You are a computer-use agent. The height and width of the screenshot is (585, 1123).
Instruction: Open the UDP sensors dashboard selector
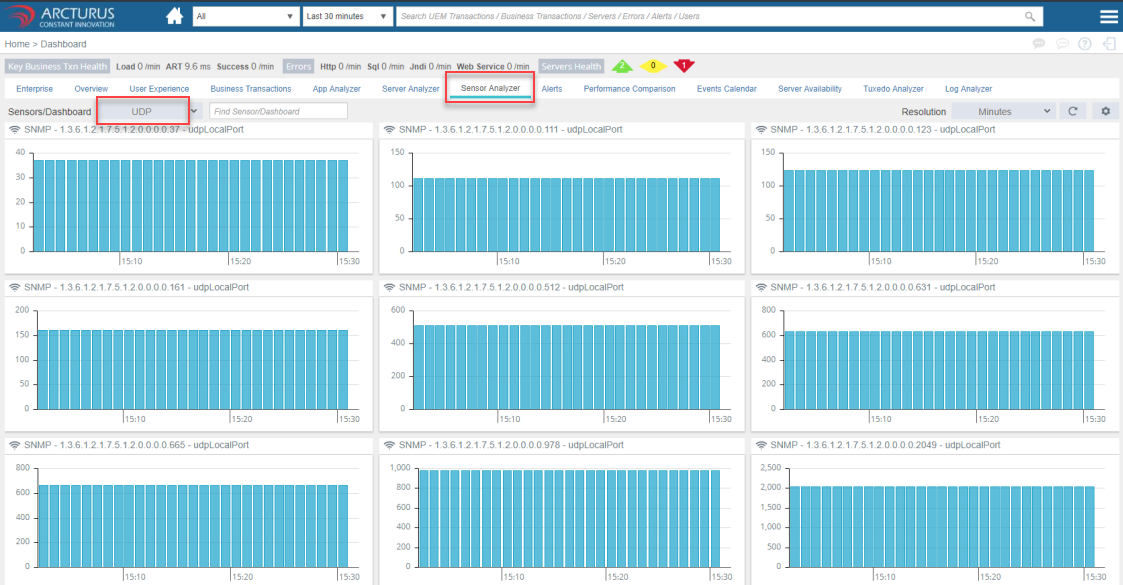pyautogui.click(x=143, y=111)
